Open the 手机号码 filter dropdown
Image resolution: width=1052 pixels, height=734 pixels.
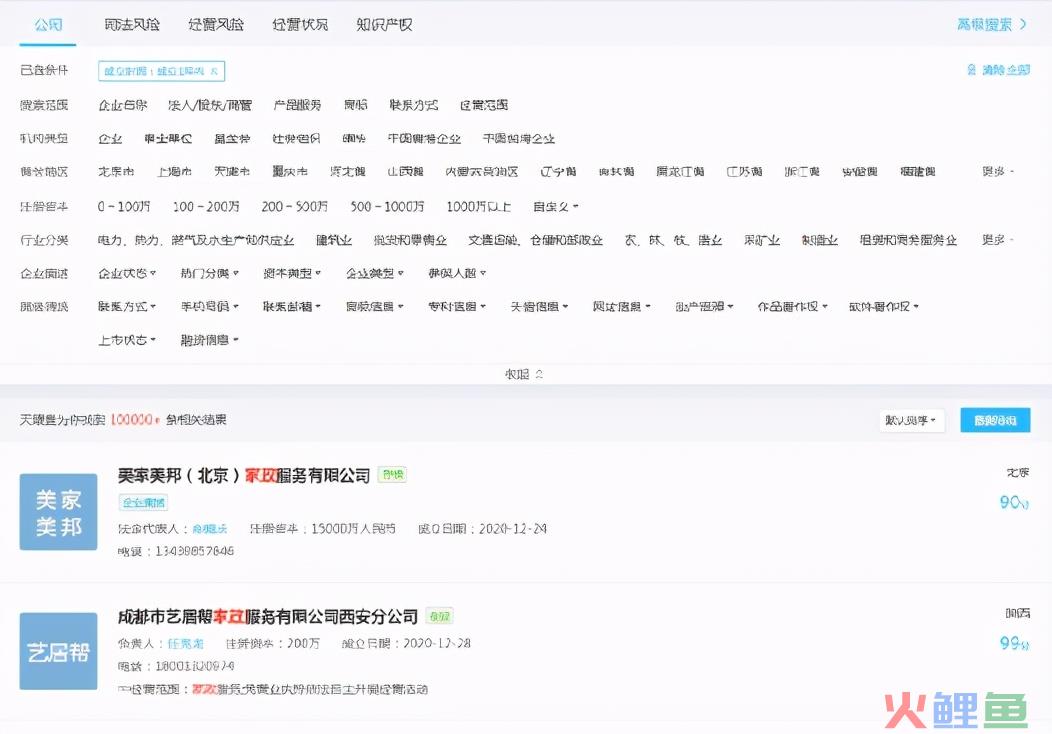tap(209, 307)
